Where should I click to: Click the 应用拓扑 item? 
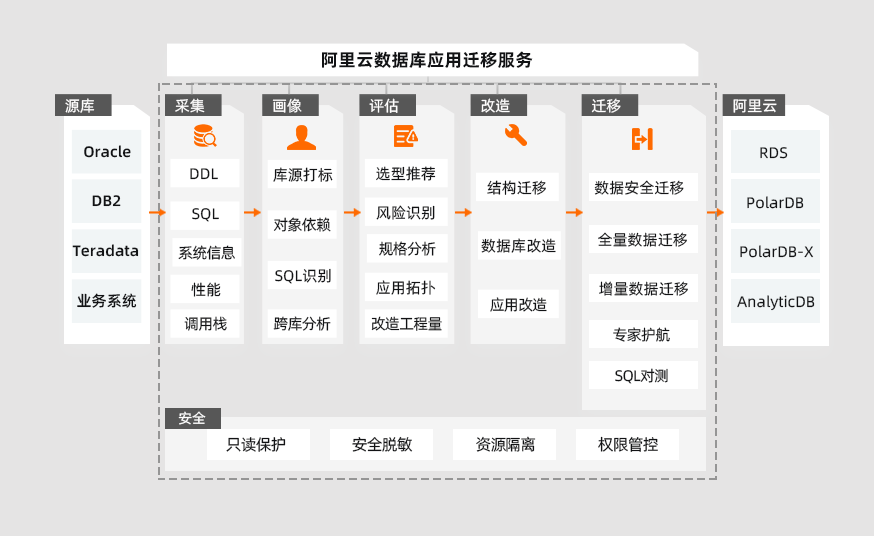point(406,287)
